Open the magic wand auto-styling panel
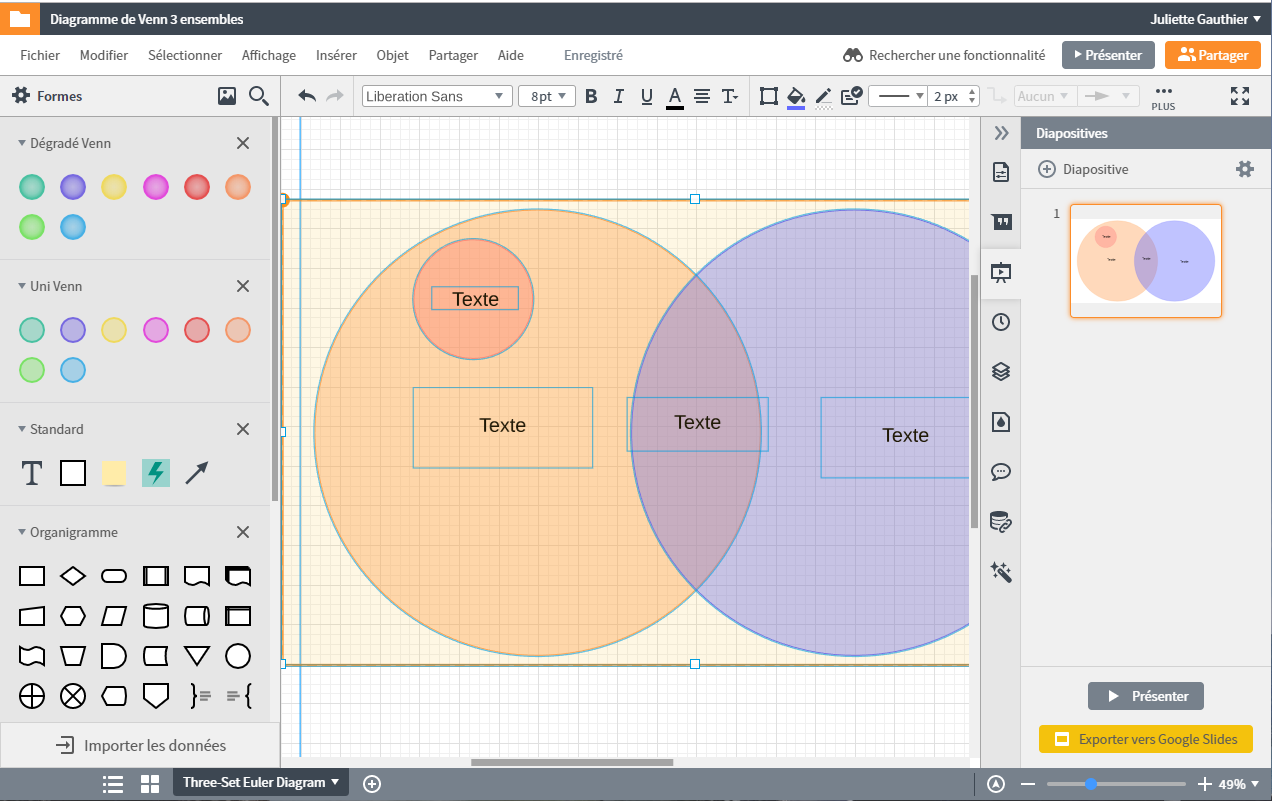The image size is (1272, 801). tap(1001, 571)
